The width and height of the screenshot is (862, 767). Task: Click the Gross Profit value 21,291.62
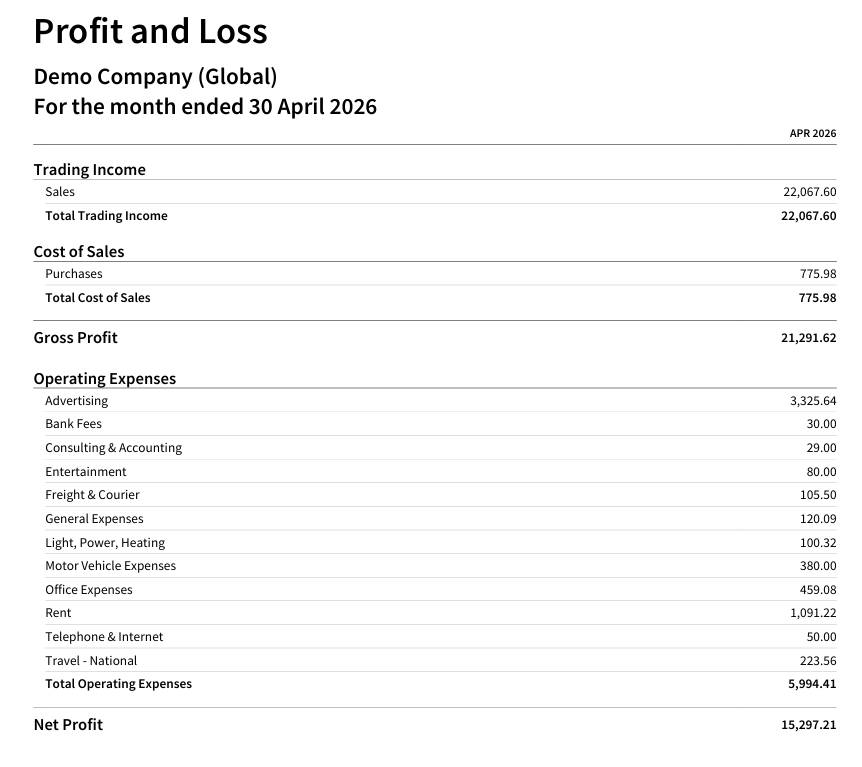coord(808,338)
